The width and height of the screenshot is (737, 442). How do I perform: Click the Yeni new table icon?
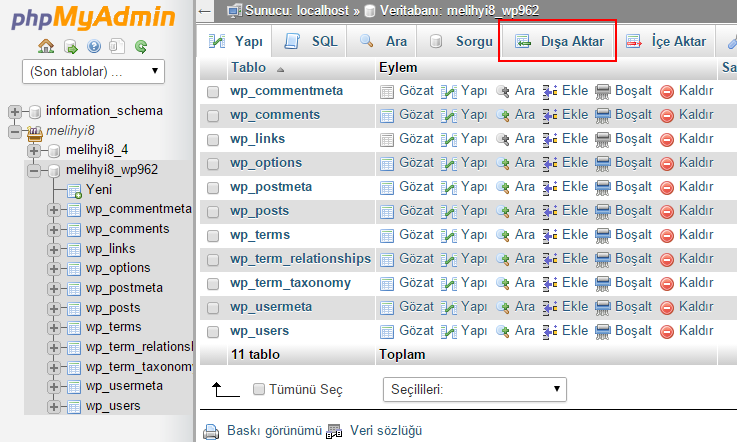[x=74, y=191]
